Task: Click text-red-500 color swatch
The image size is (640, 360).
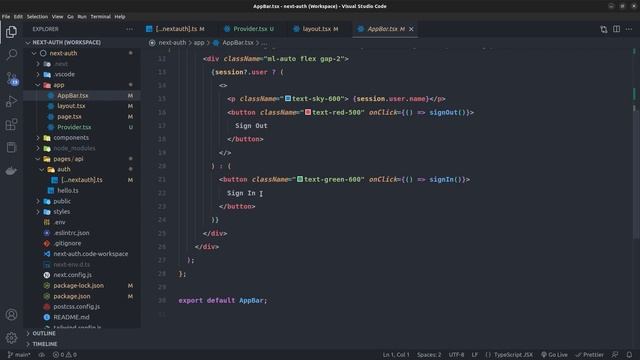Action: pyautogui.click(x=308, y=112)
